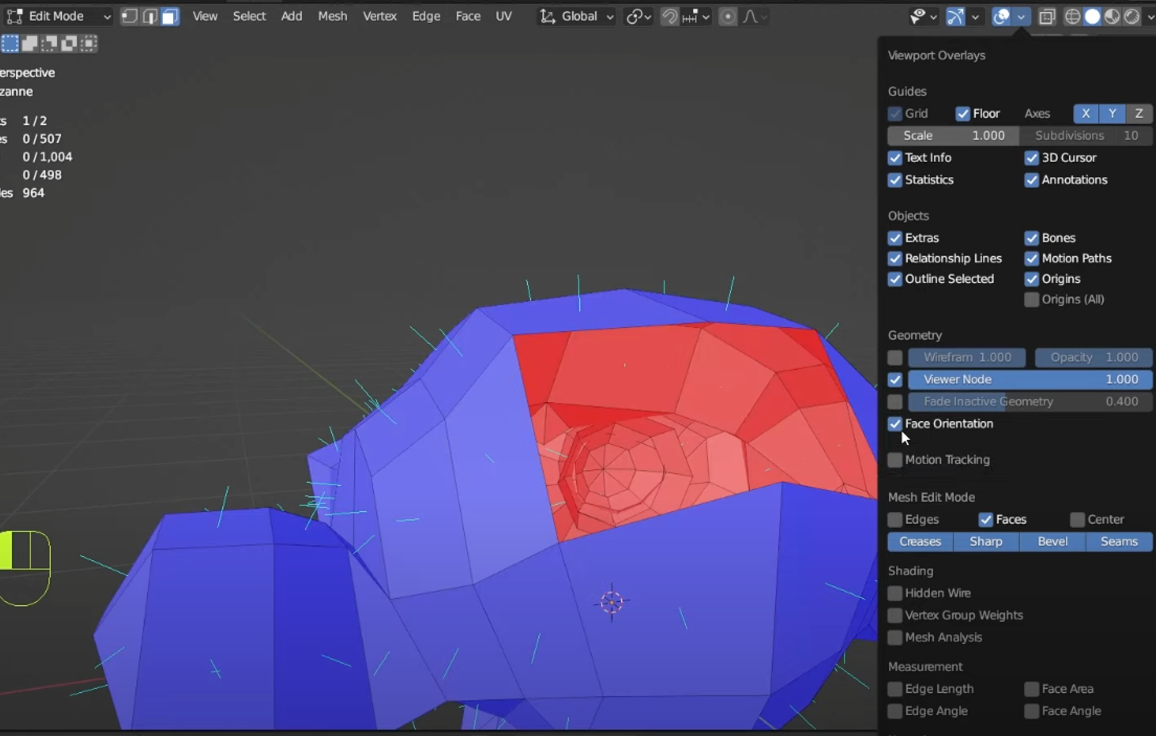Toggle the Sharp button
This screenshot has height=736, width=1156.
986,542
